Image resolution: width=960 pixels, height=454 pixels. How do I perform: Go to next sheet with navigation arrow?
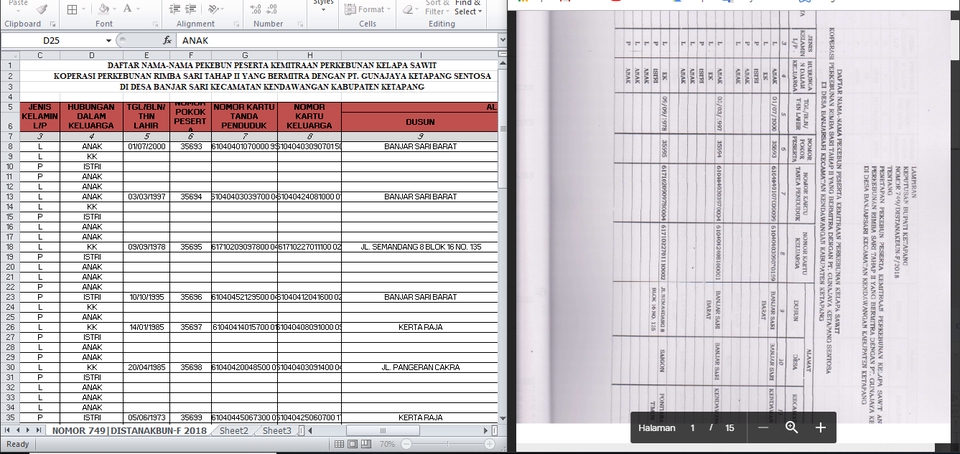28,431
